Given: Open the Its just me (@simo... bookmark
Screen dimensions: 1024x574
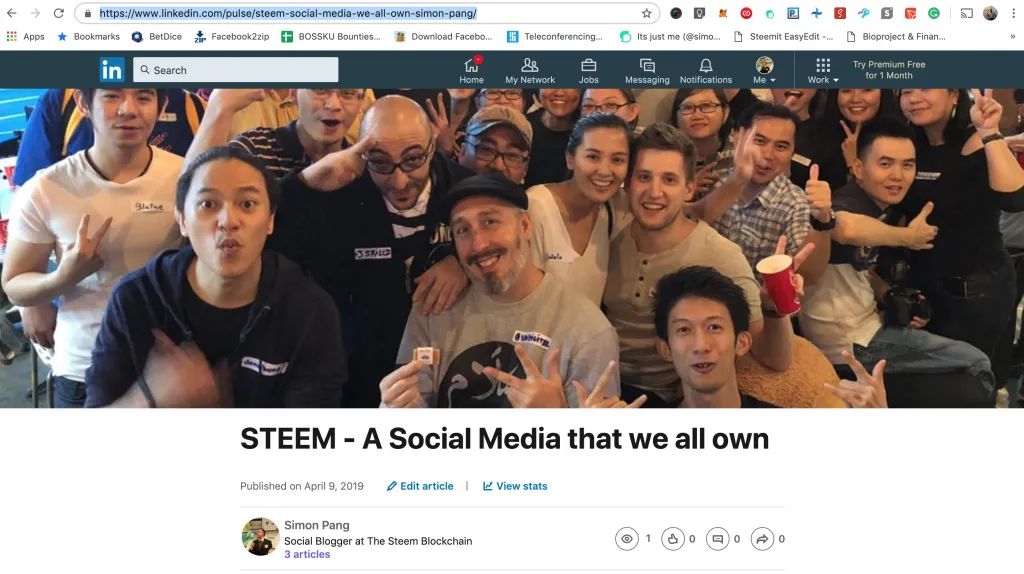Looking at the screenshot, I should (x=670, y=37).
